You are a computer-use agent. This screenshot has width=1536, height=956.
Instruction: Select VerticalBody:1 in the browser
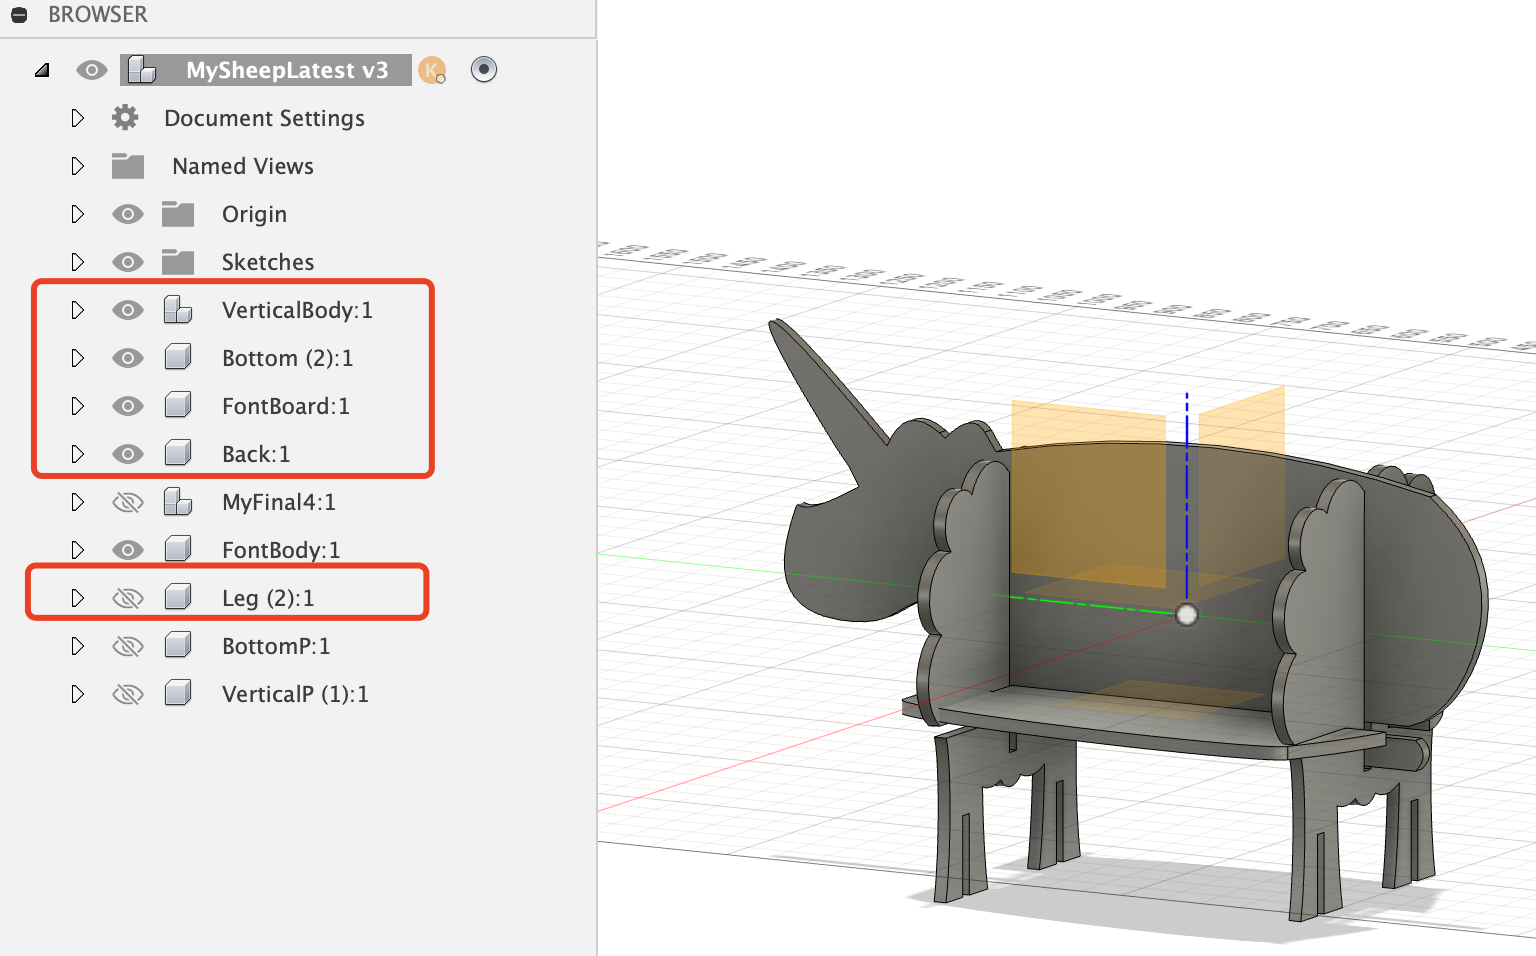pyautogui.click(x=297, y=310)
